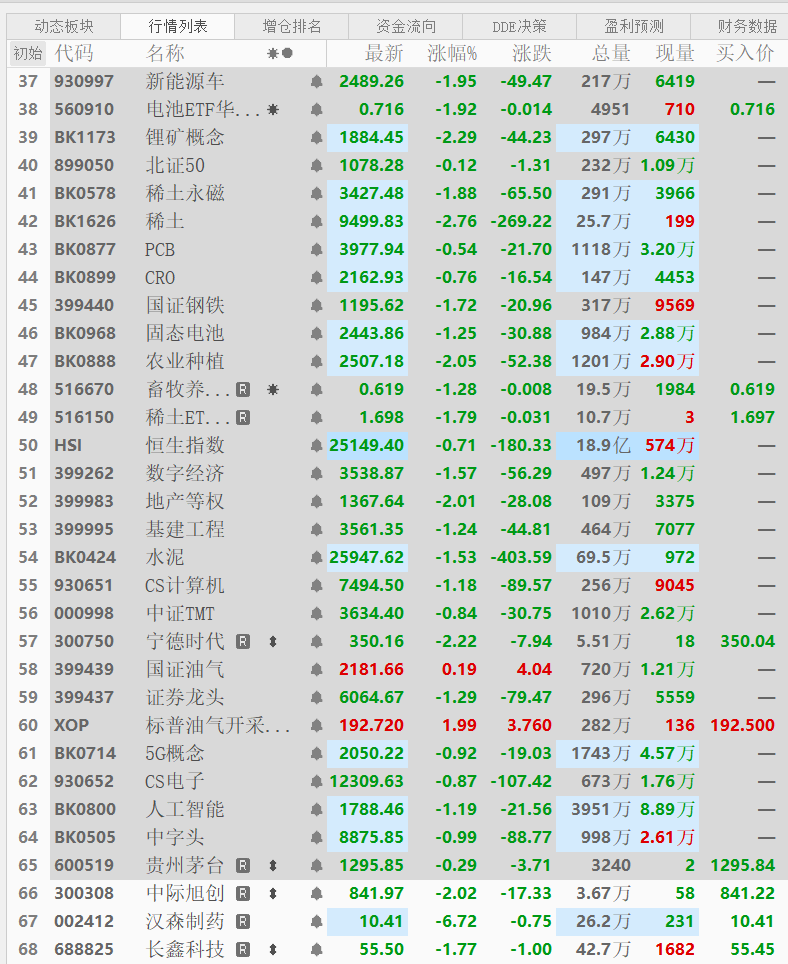Click the star marker in the 畜牧养 row
Screen dimensions: 788x964
click(x=273, y=389)
